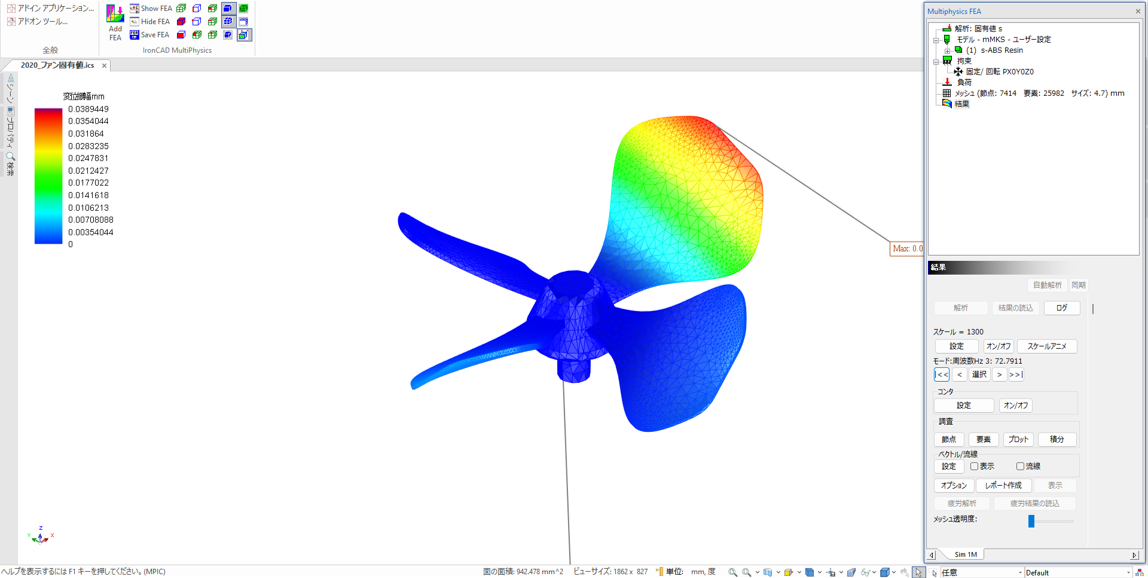Click the zoom magnifier icon in status bar
The width and height of the screenshot is (1148, 578).
733,572
